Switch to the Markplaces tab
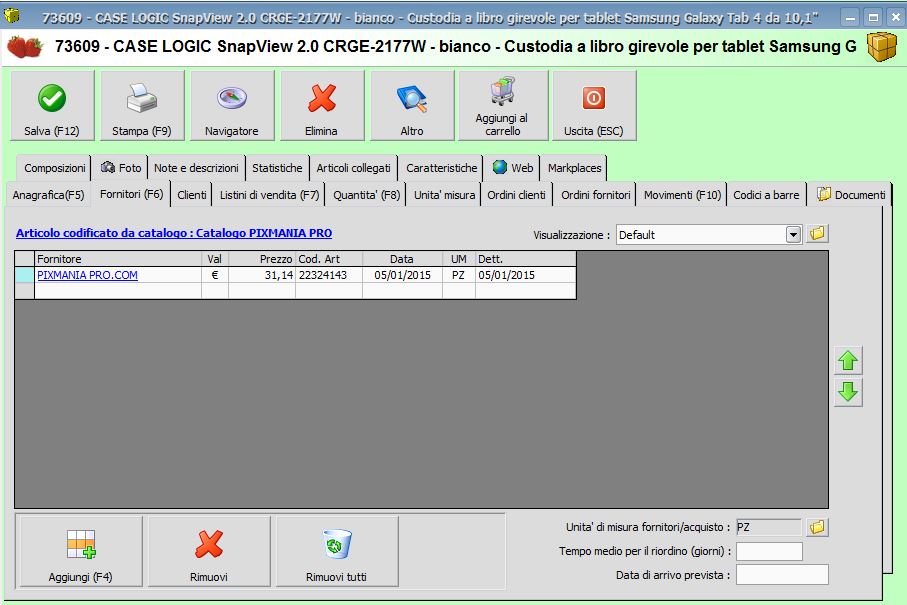 coord(574,168)
